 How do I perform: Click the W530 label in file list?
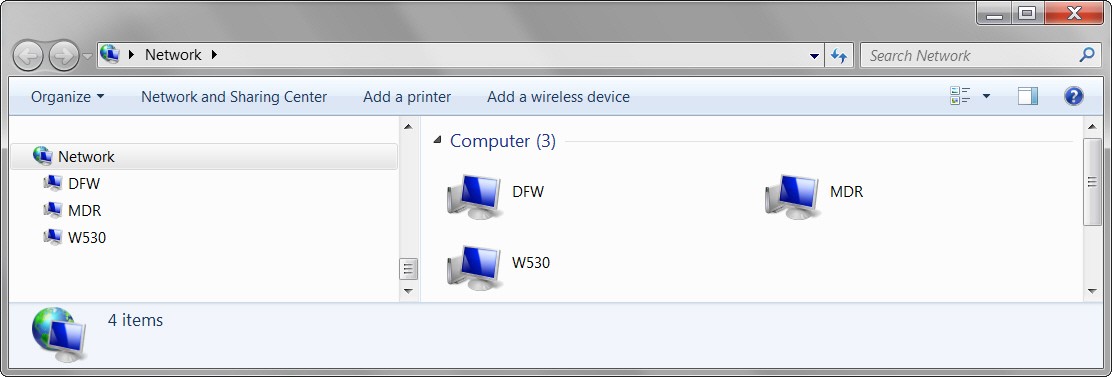530,263
